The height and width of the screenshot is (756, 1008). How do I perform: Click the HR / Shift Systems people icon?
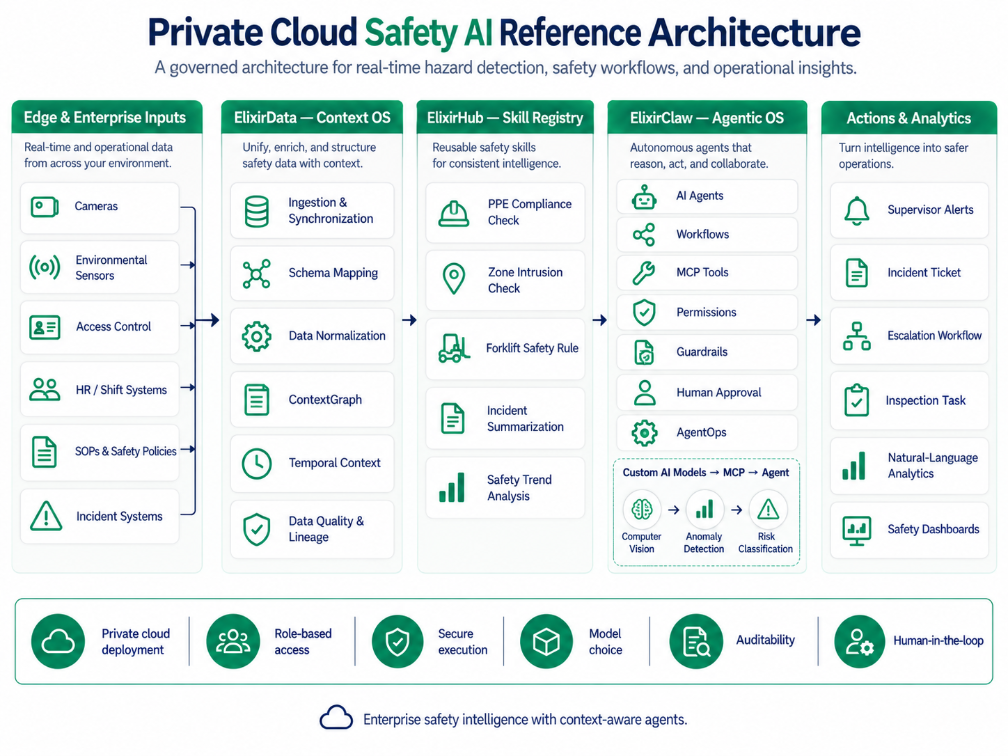pyautogui.click(x=44, y=390)
